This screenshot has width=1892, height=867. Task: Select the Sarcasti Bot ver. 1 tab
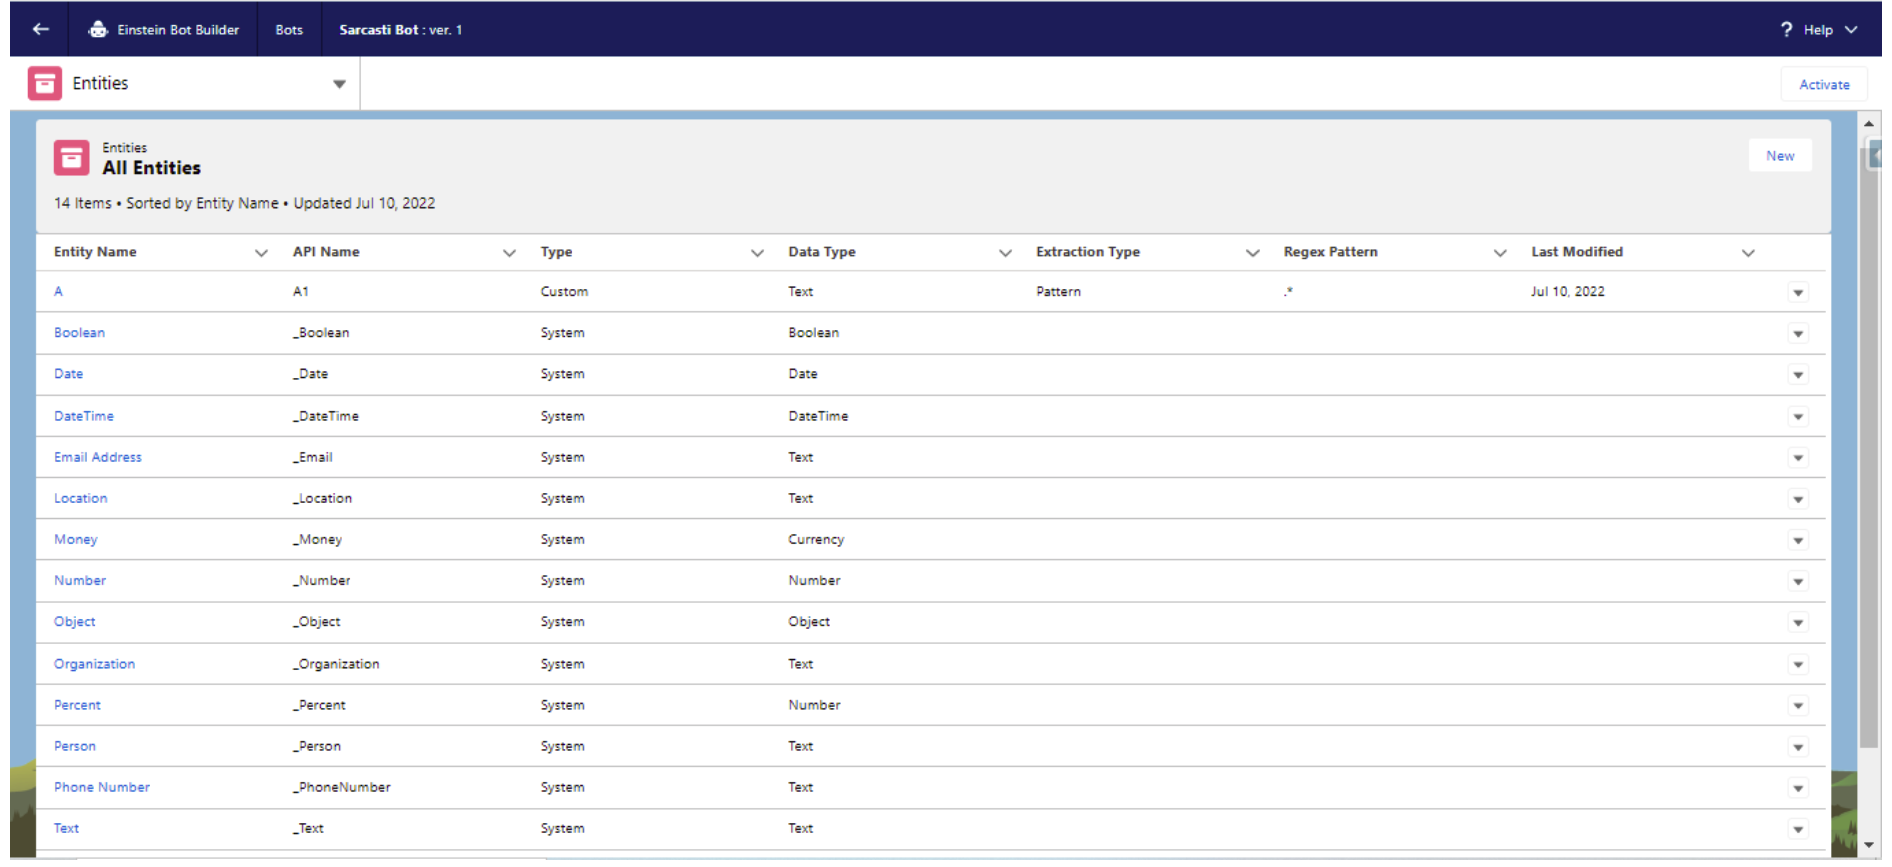(400, 29)
